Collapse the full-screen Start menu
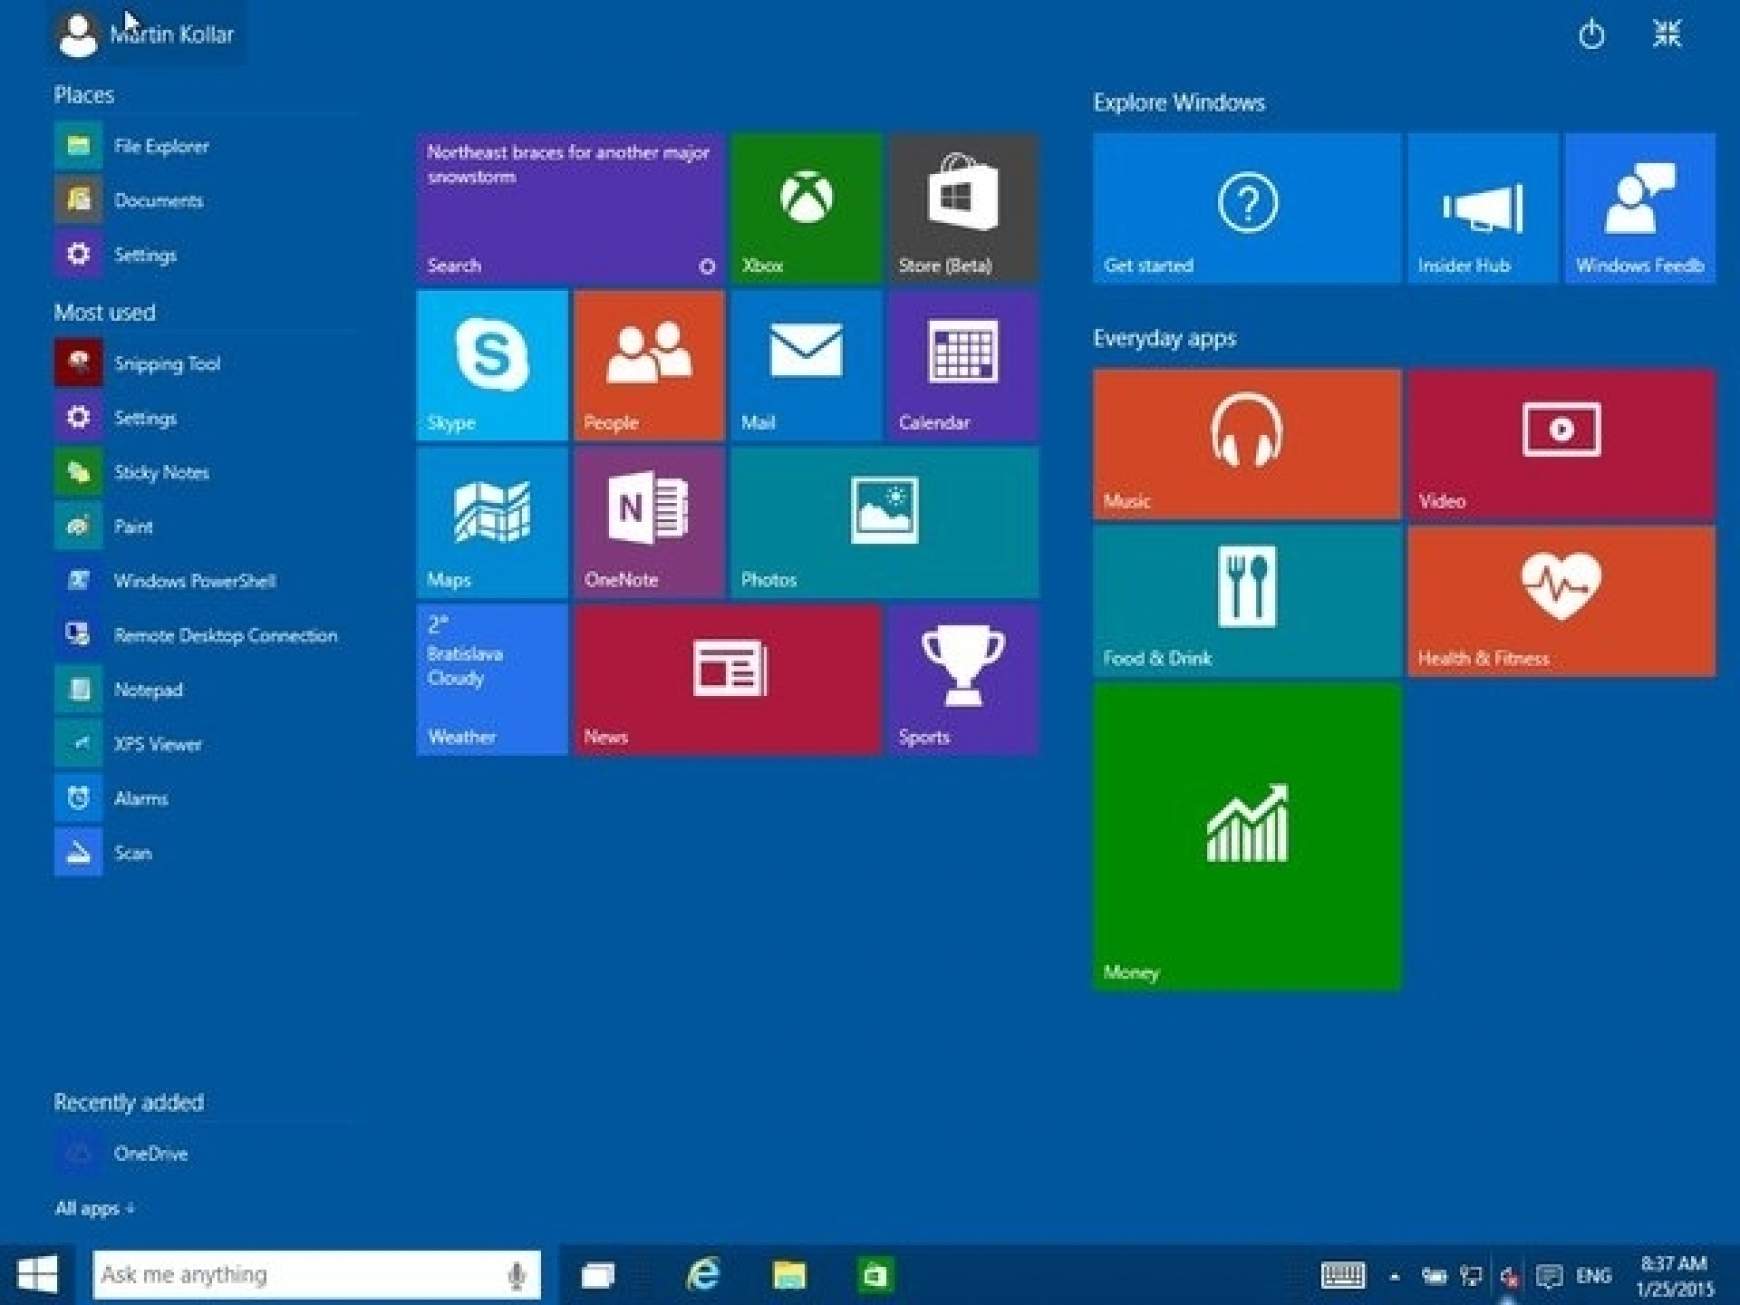The image size is (1740, 1305). click(1667, 34)
